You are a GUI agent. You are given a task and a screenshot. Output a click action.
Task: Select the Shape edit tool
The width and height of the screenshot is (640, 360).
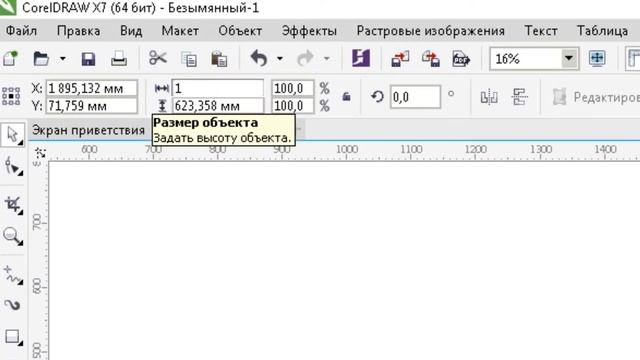click(x=13, y=167)
